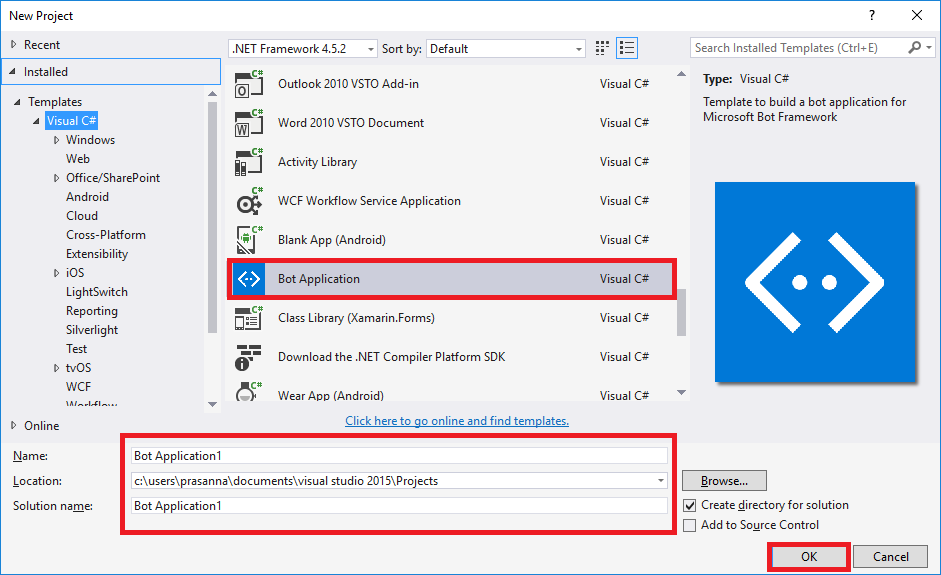Viewport: 941px width, 575px height.
Task: Select the Office/SharePoint category label
Action: pyautogui.click(x=113, y=178)
